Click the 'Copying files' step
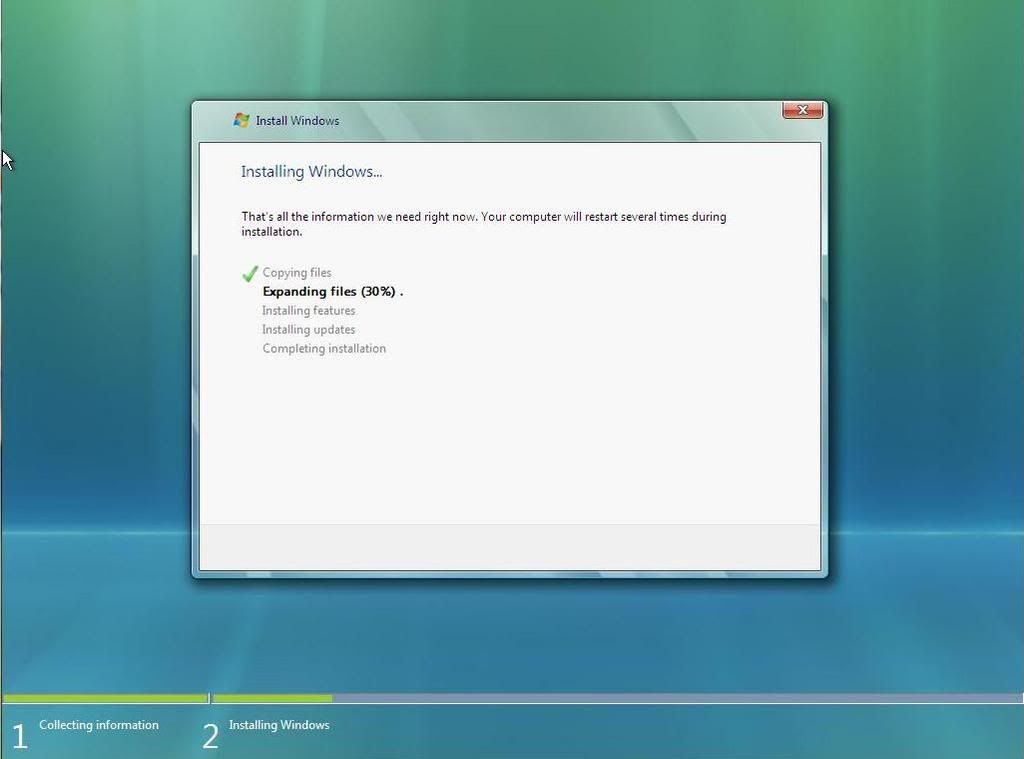Image resolution: width=1024 pixels, height=759 pixels. click(x=296, y=272)
